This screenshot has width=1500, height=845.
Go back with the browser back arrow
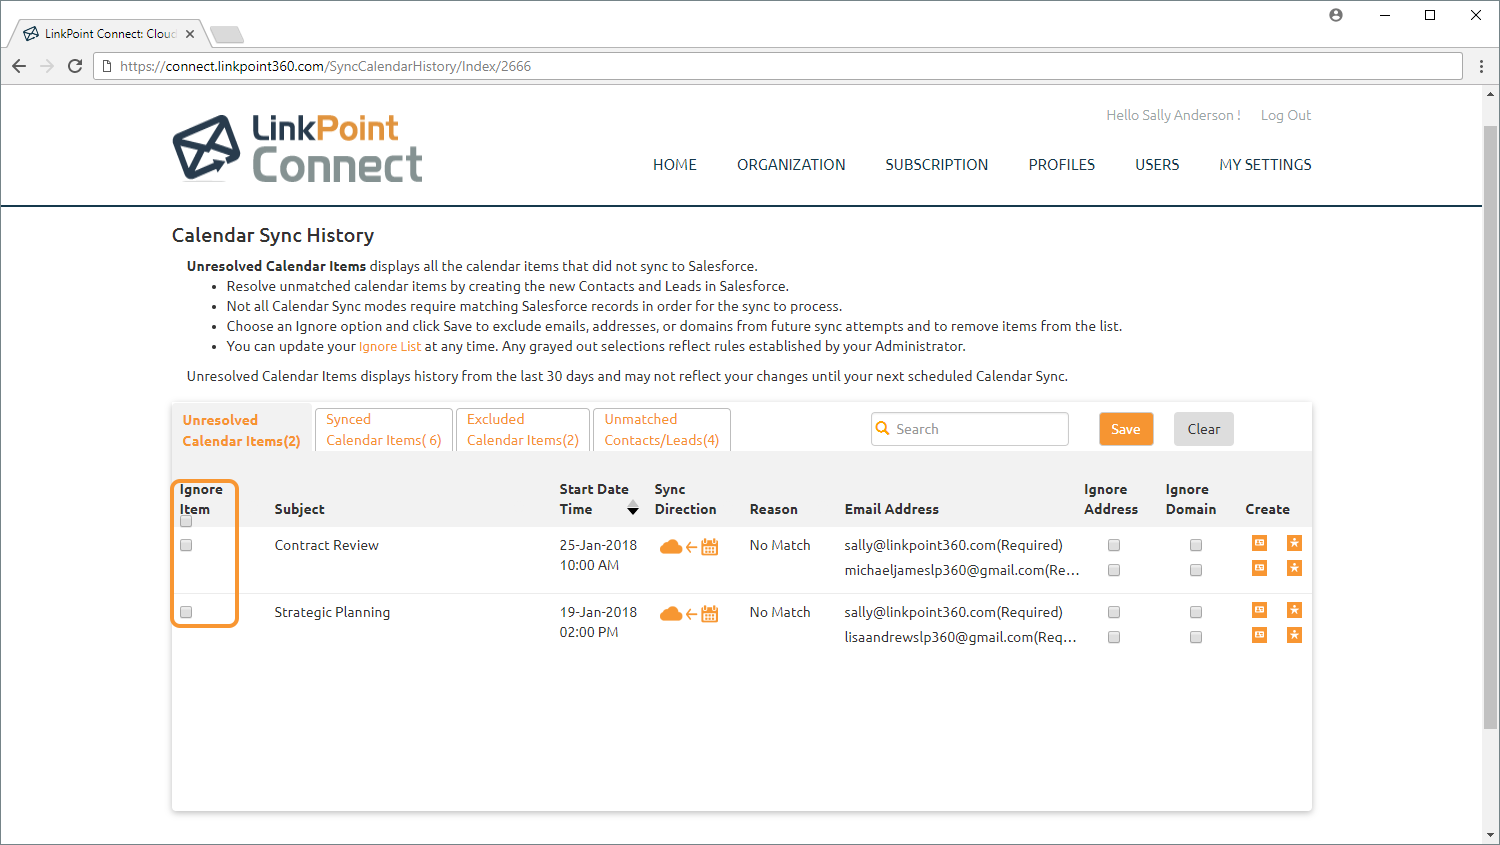[19, 66]
